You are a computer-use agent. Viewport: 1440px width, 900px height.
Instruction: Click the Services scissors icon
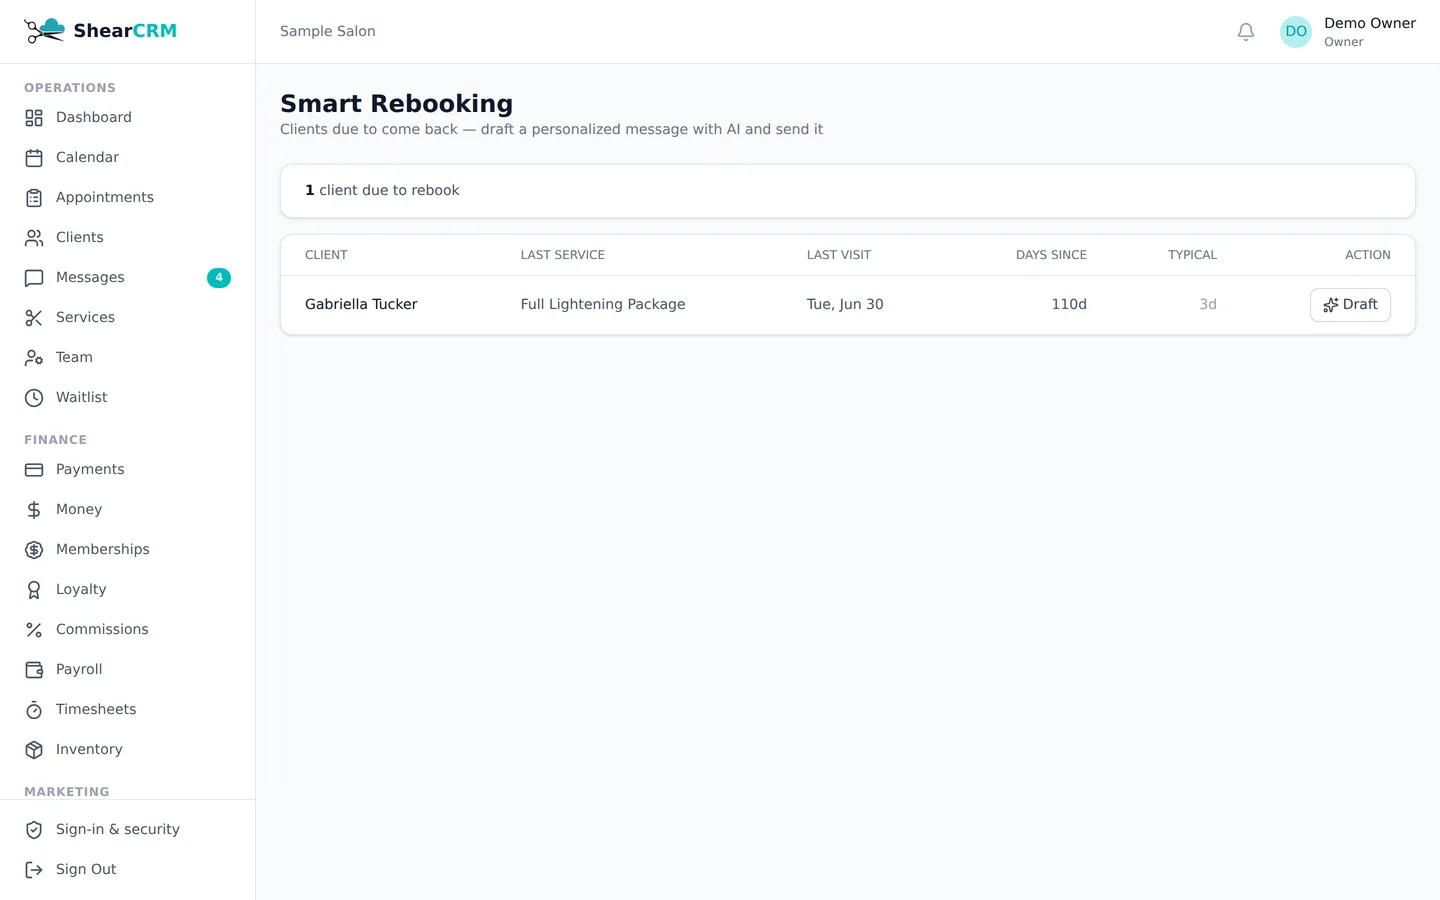point(34,318)
